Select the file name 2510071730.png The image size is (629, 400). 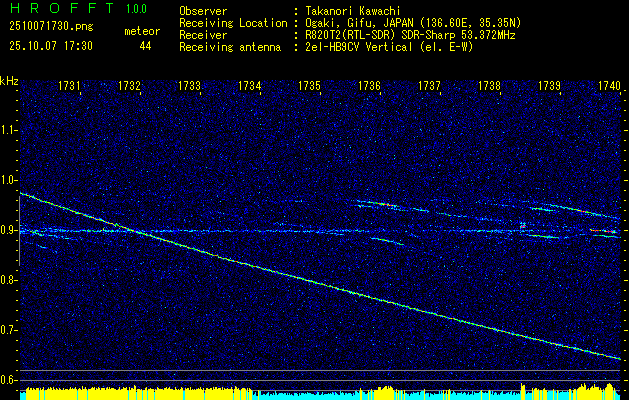(51, 26)
